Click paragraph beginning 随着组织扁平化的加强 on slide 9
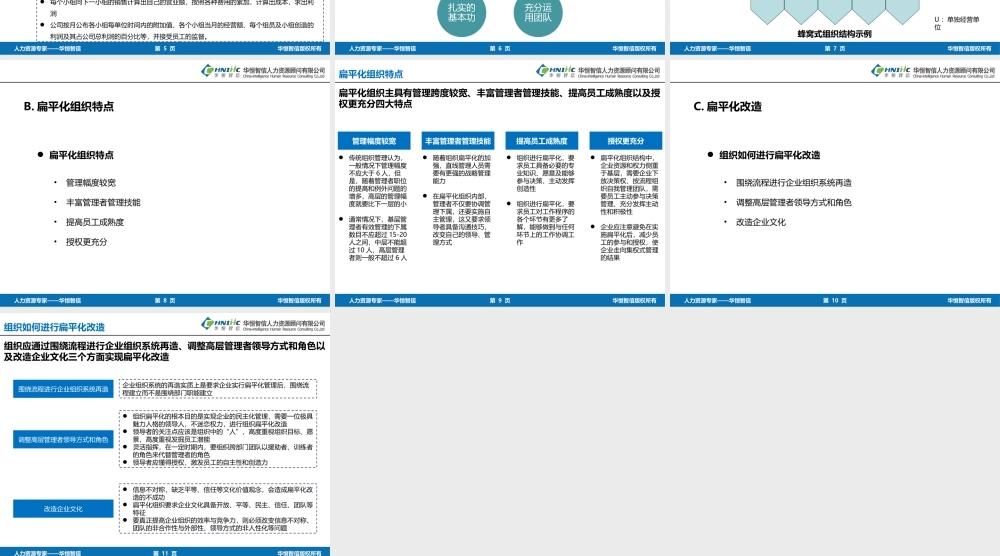The width and height of the screenshot is (1000, 556). [x=462, y=169]
